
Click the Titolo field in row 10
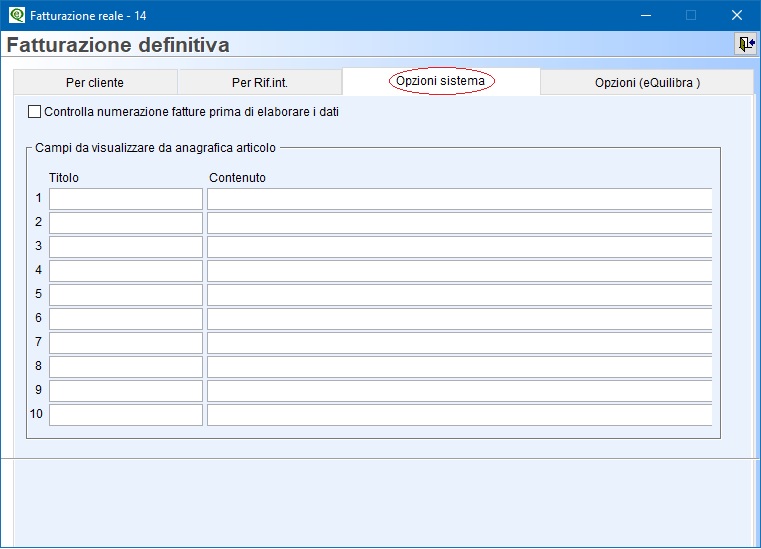(x=126, y=415)
